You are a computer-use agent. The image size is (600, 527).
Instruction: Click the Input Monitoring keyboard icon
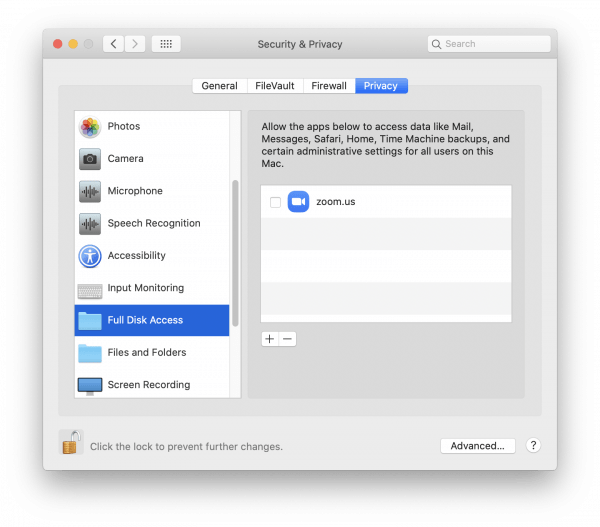tap(90, 291)
